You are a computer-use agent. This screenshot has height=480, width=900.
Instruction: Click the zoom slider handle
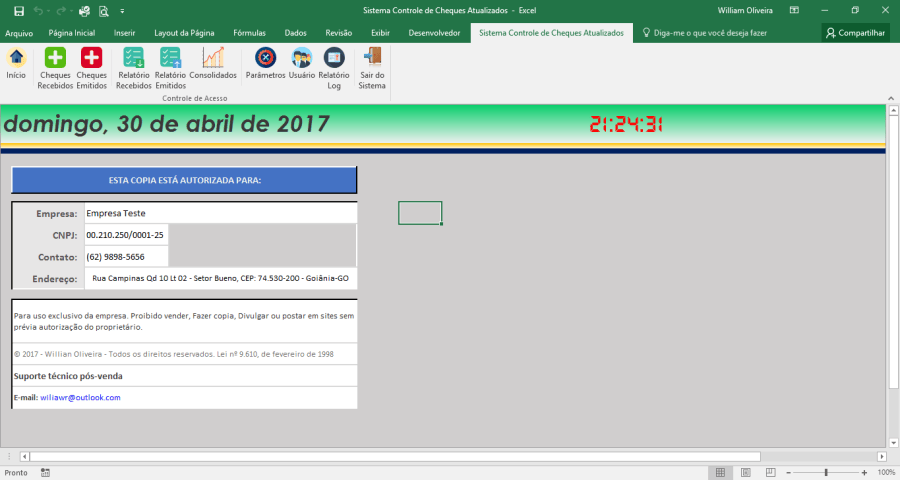(x=826, y=473)
